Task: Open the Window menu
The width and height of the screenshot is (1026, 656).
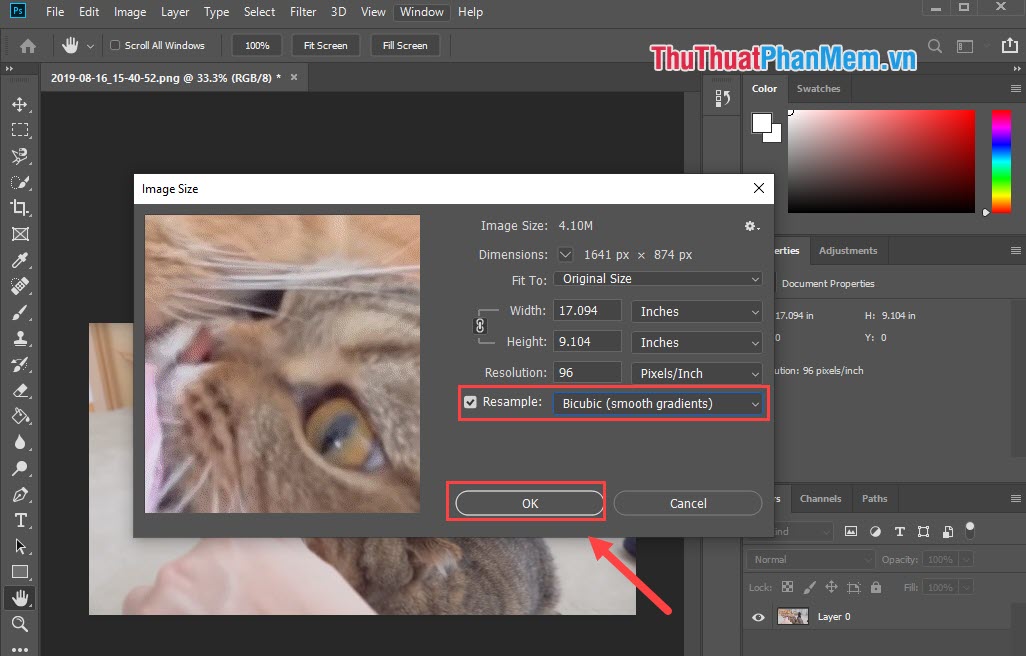Action: tap(421, 12)
